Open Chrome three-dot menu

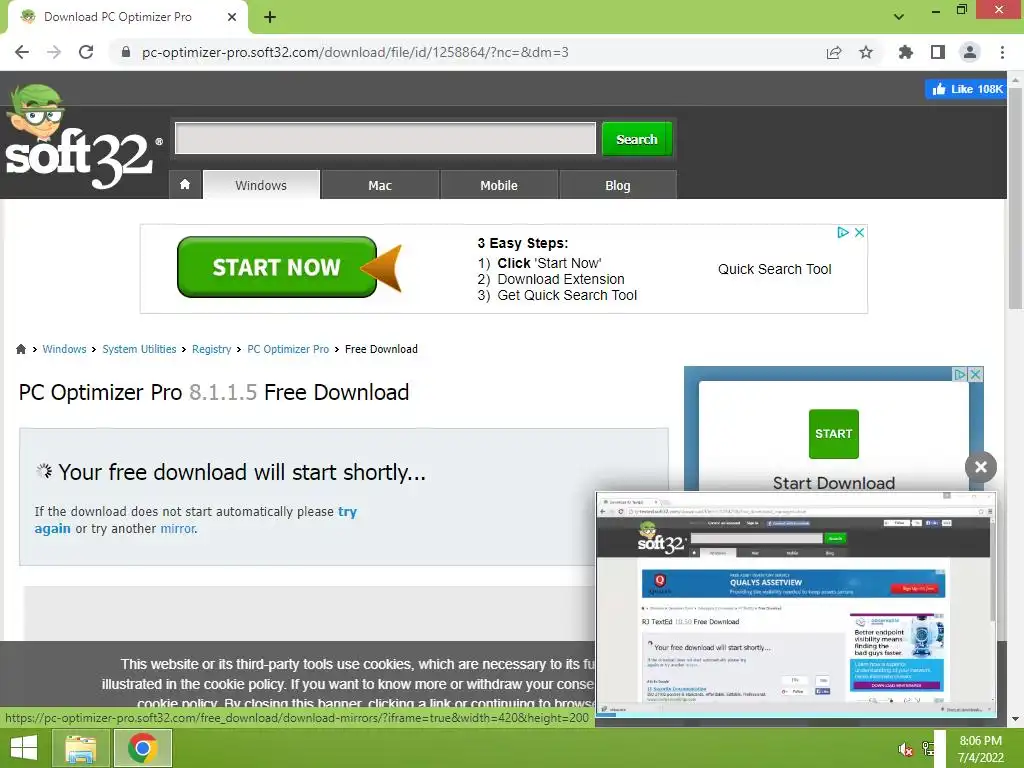pos(1002,52)
